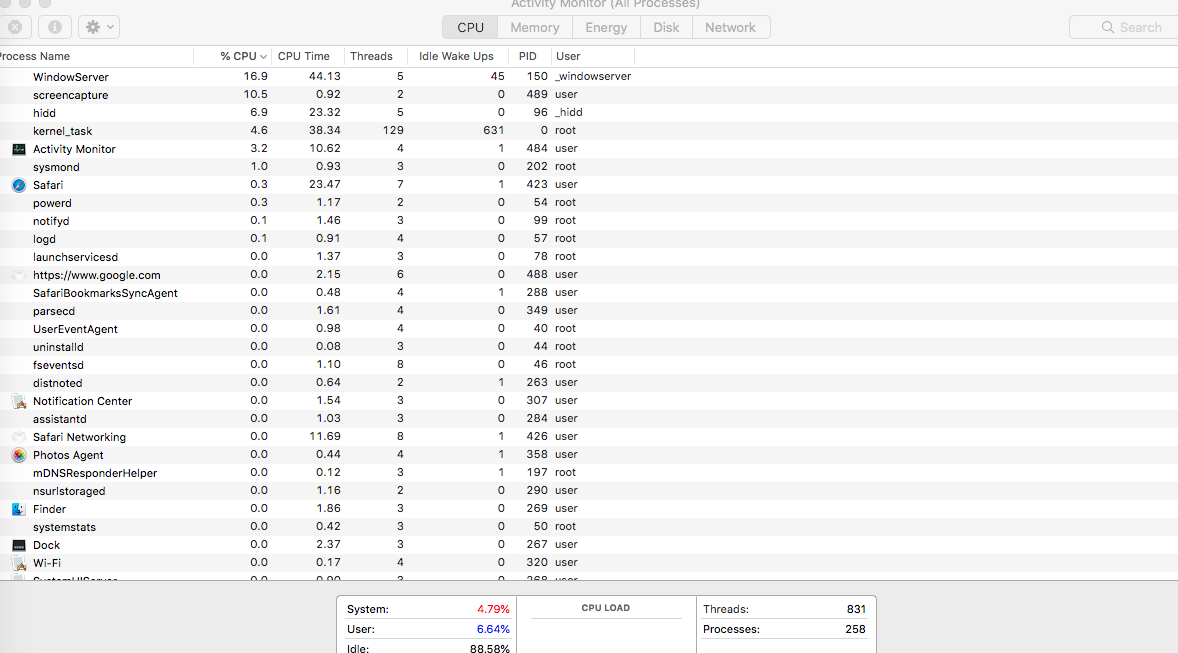The height and width of the screenshot is (653, 1178).
Task: Click the Safari Networking shield icon
Action: (x=19, y=437)
